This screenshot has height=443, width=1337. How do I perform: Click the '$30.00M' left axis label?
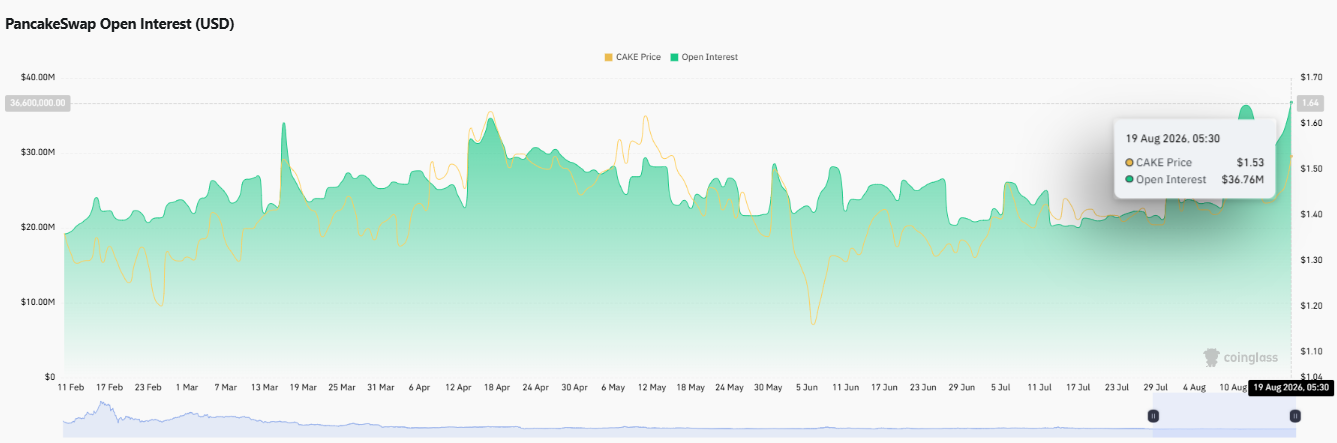pos(36,152)
